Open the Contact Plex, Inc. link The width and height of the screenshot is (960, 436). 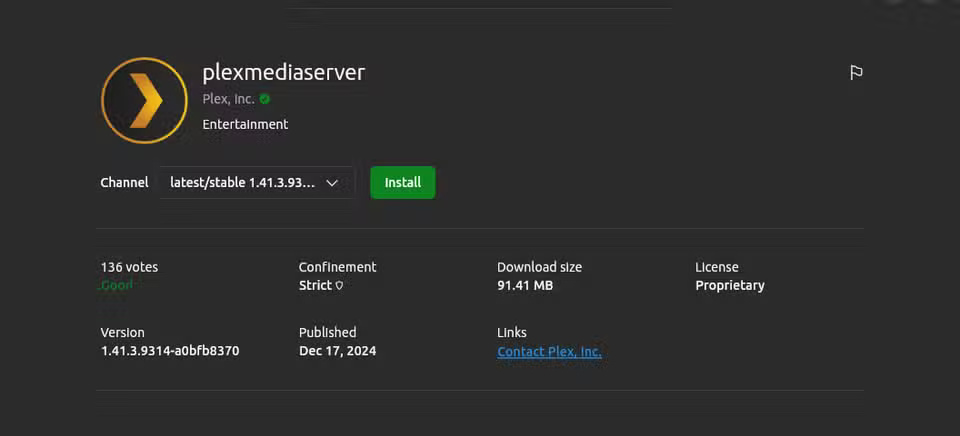(549, 352)
